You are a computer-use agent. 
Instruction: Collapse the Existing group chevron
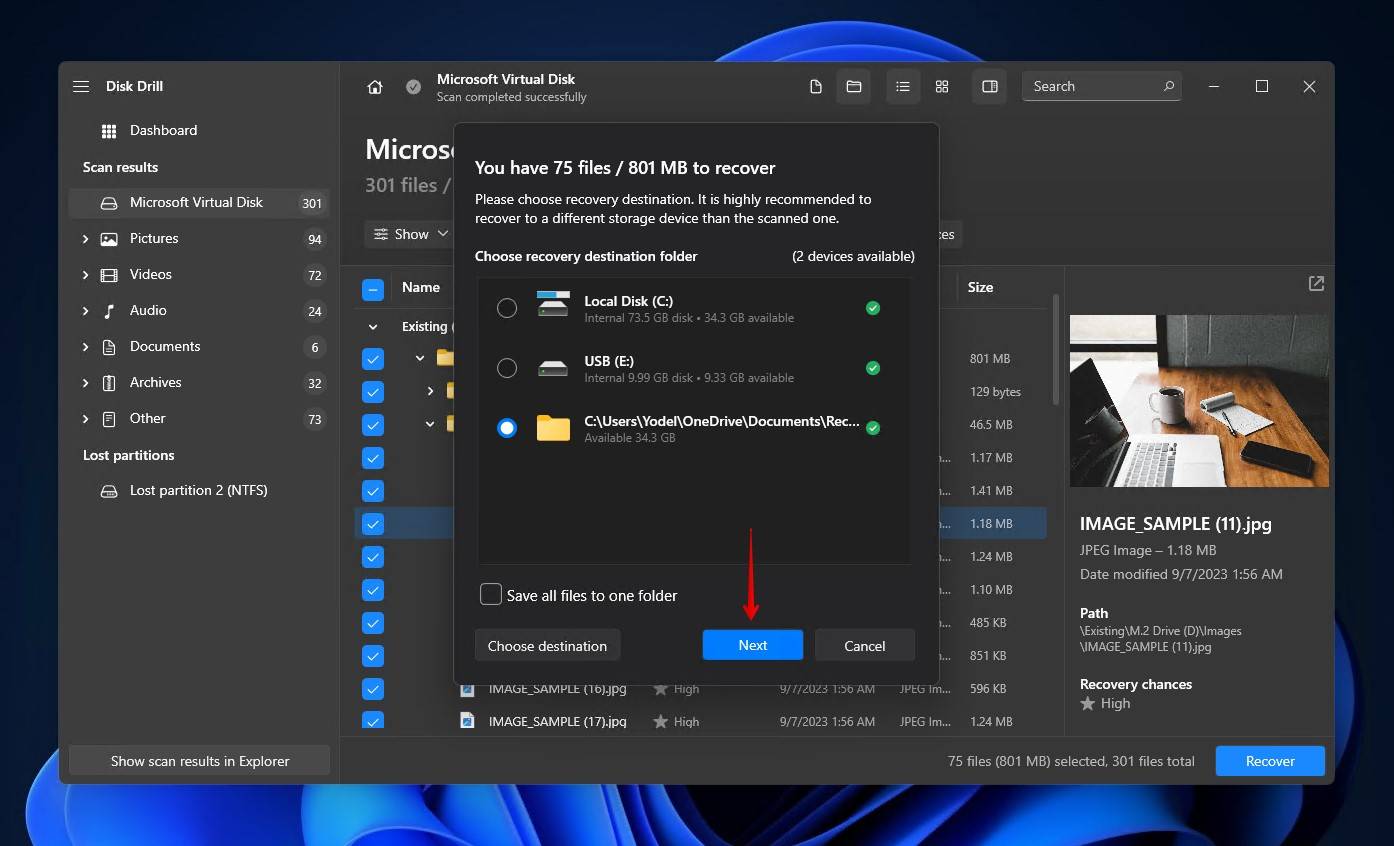tap(373, 327)
